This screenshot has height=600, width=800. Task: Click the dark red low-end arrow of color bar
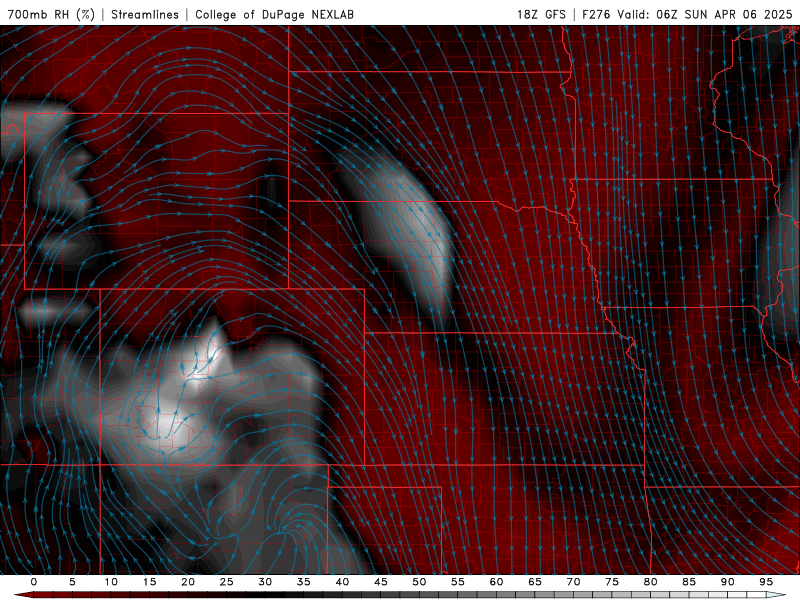pyautogui.click(x=23, y=595)
